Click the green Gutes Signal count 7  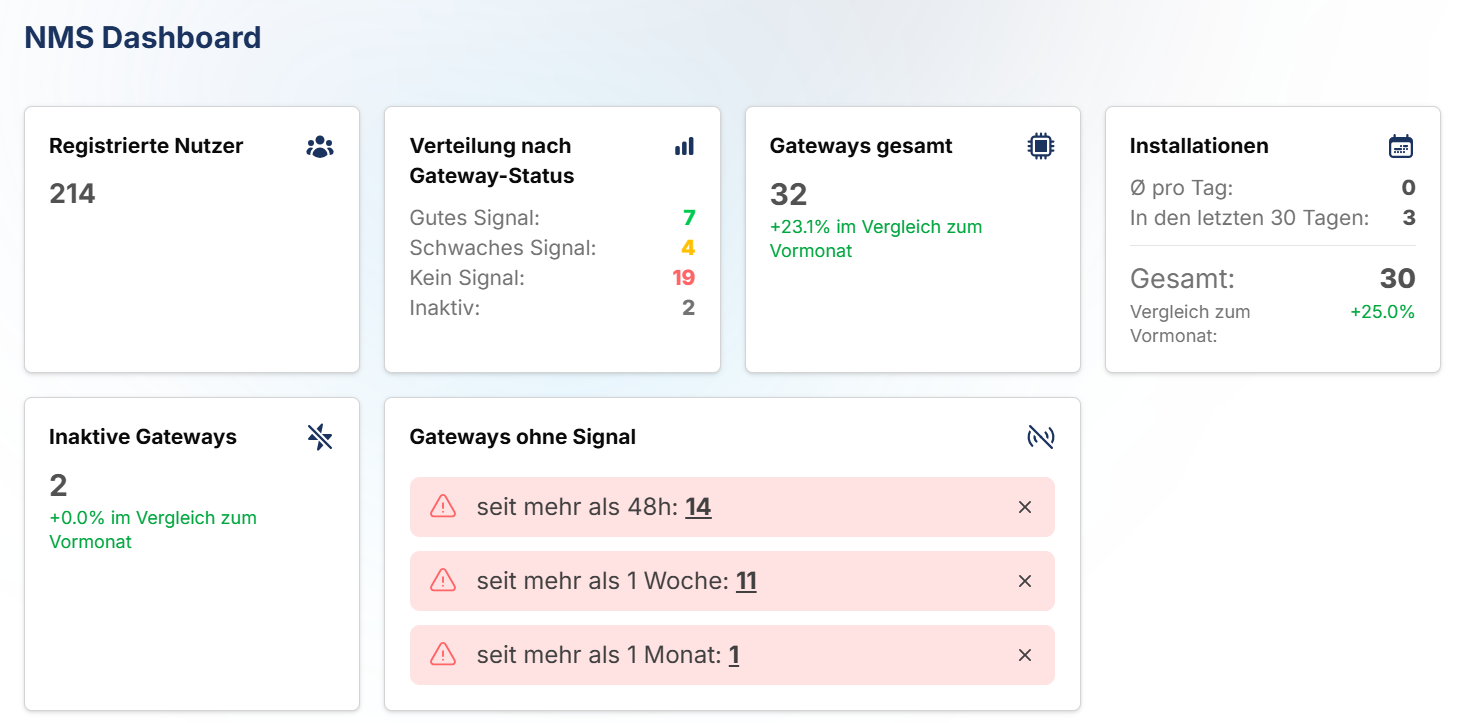click(689, 218)
